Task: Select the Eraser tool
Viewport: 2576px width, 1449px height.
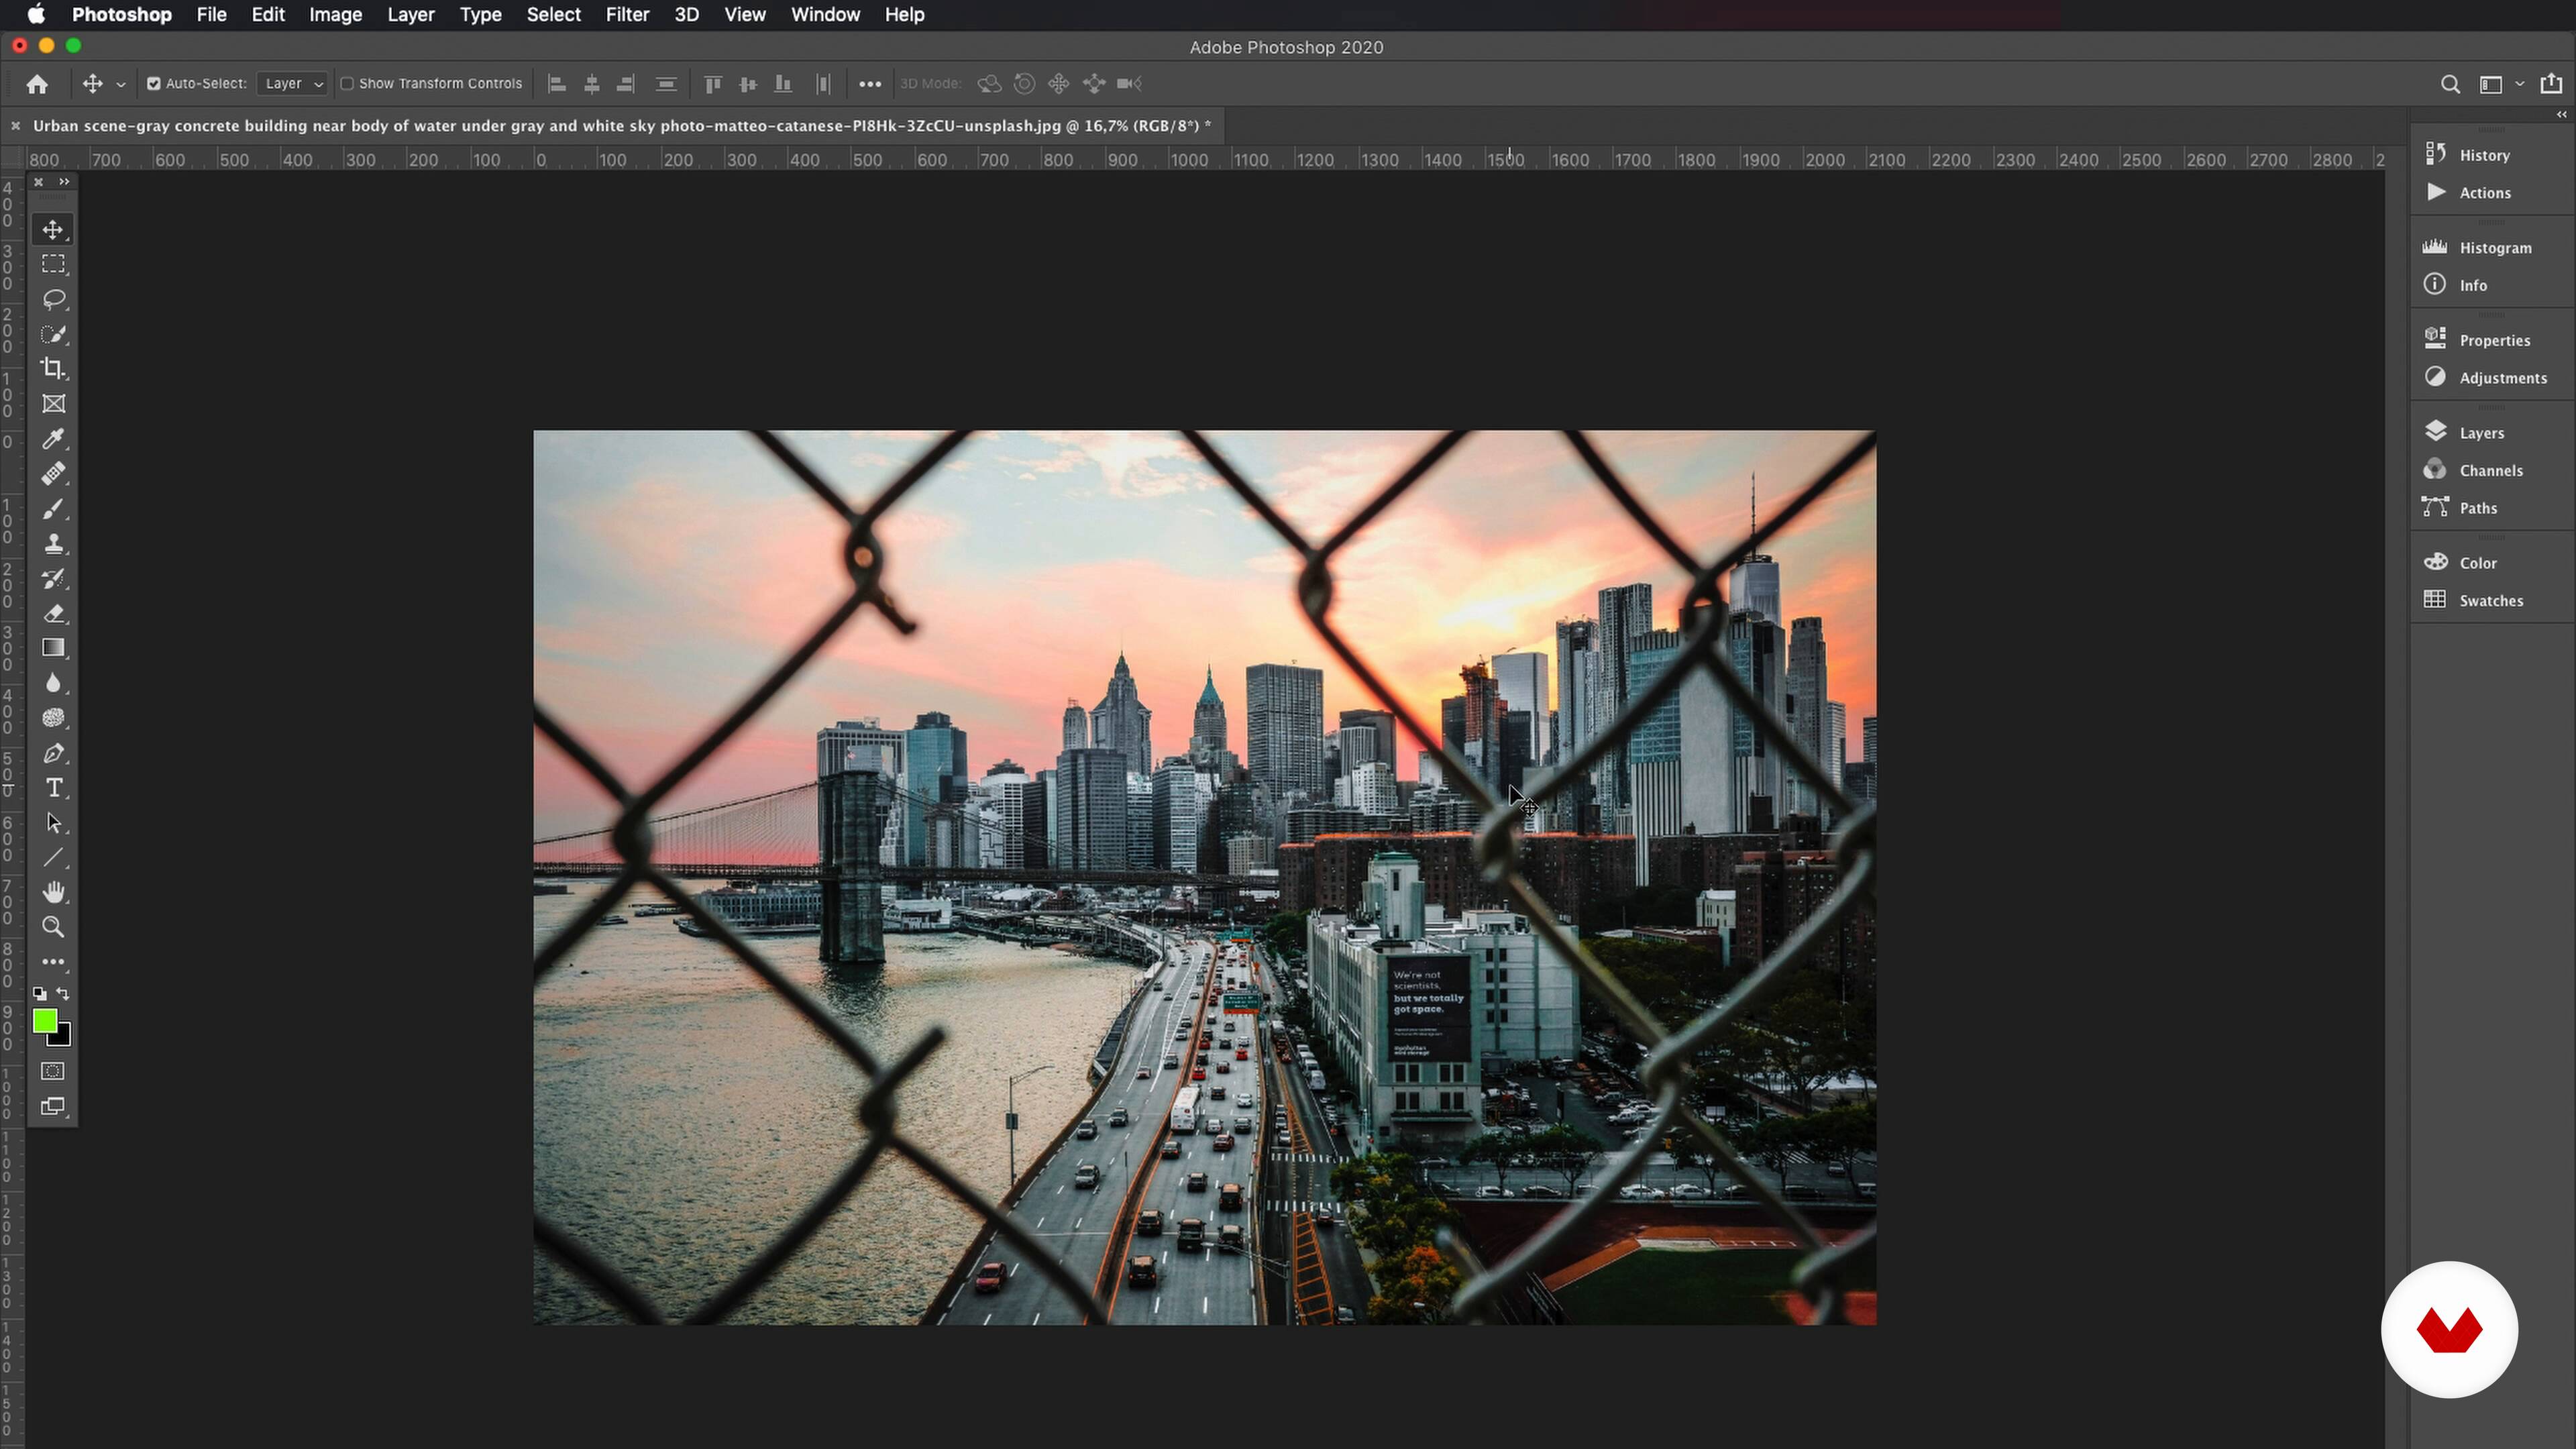Action: coord(53,614)
